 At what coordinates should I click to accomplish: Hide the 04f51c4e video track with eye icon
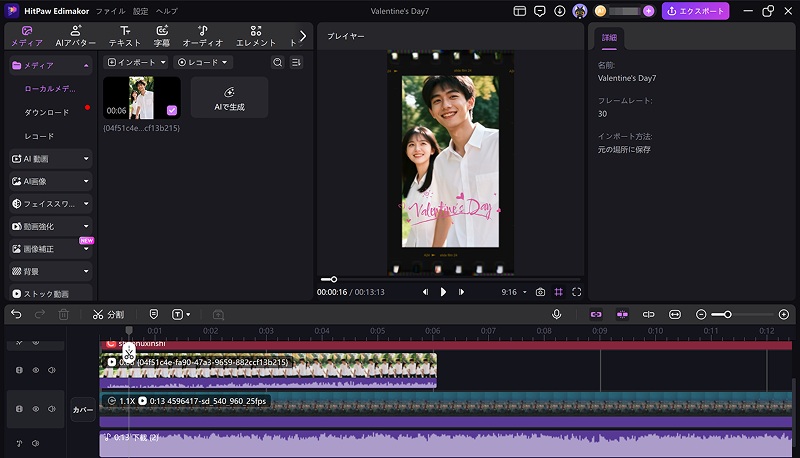pos(35,370)
